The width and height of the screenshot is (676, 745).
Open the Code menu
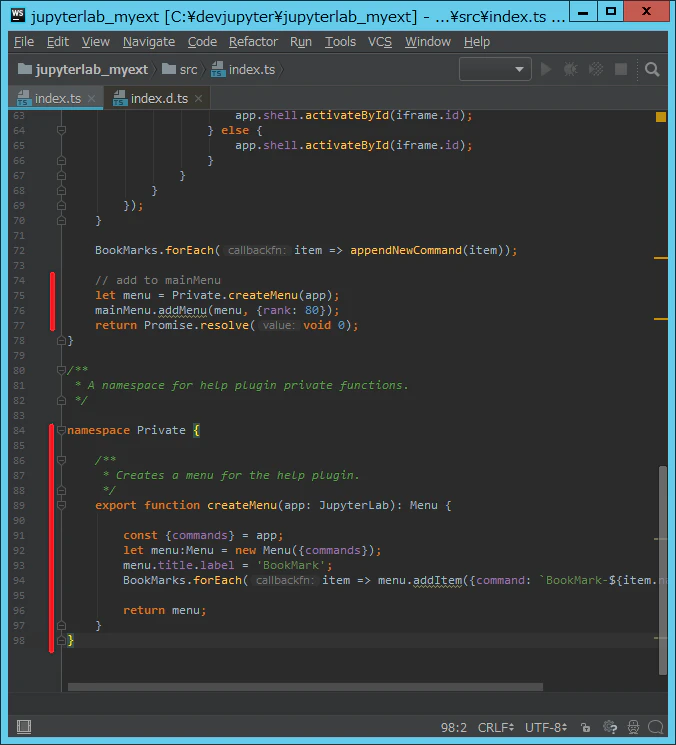pyautogui.click(x=202, y=42)
